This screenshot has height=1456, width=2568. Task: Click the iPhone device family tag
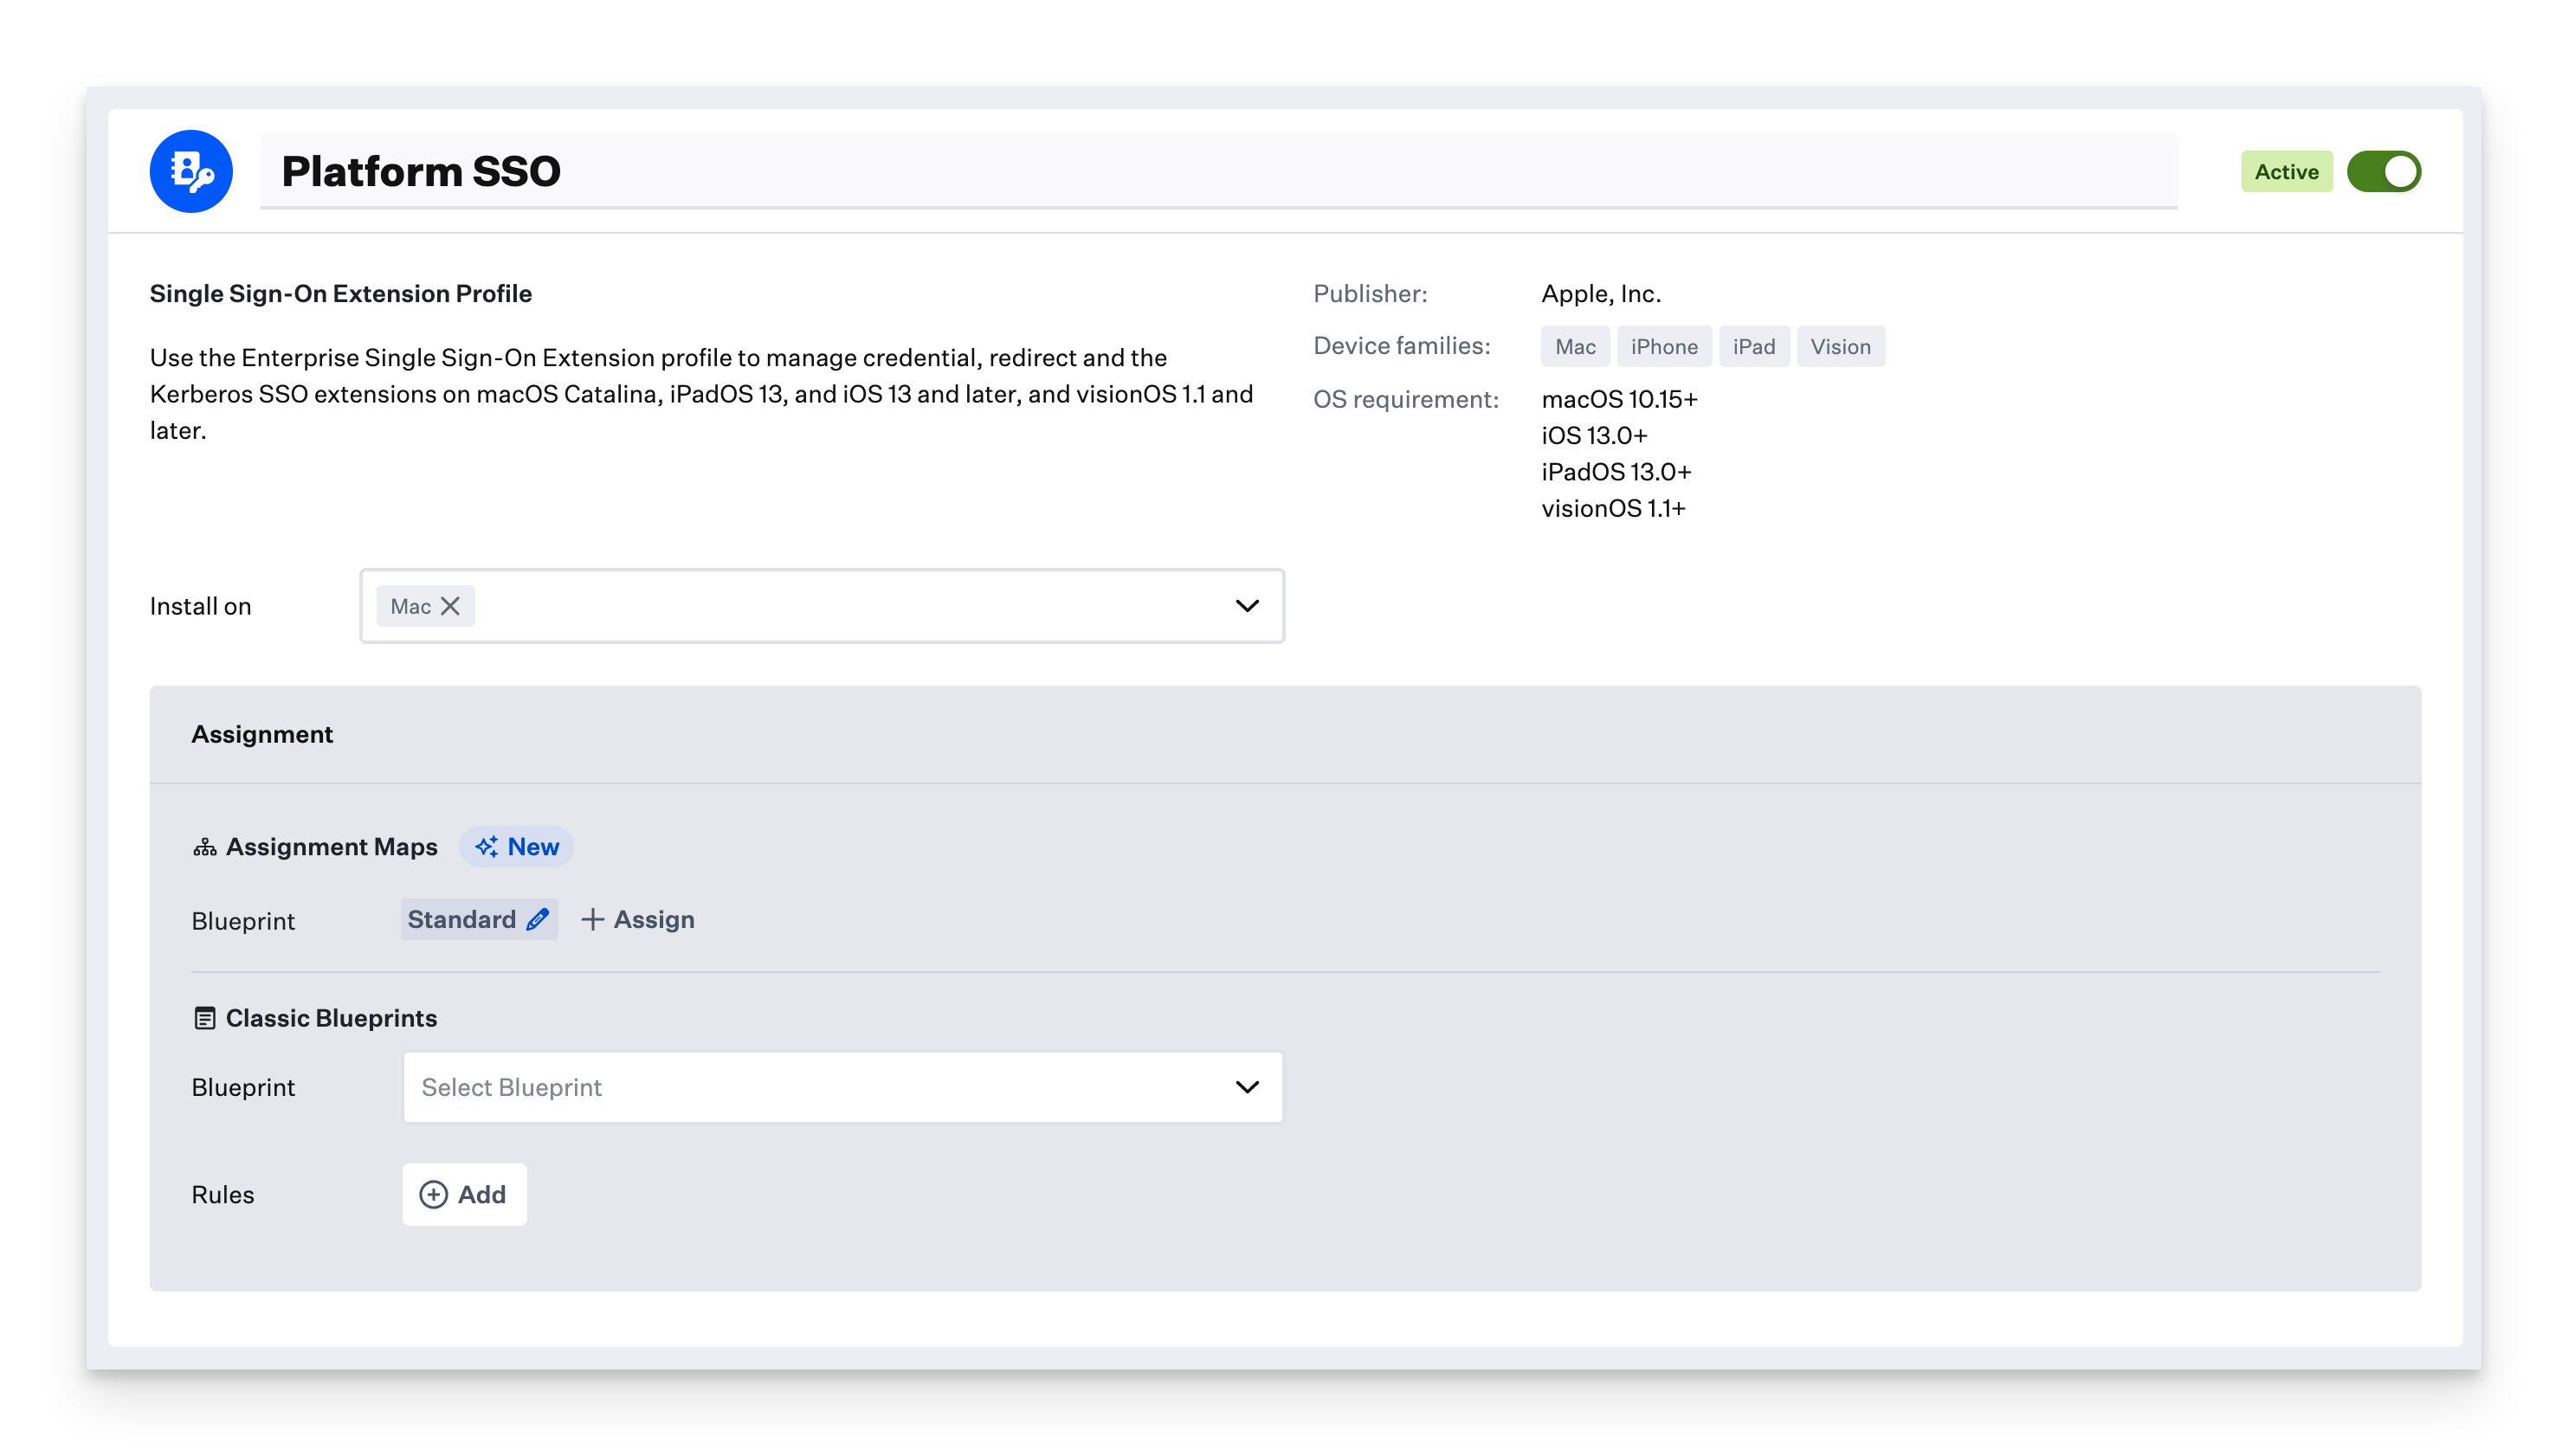(1663, 346)
